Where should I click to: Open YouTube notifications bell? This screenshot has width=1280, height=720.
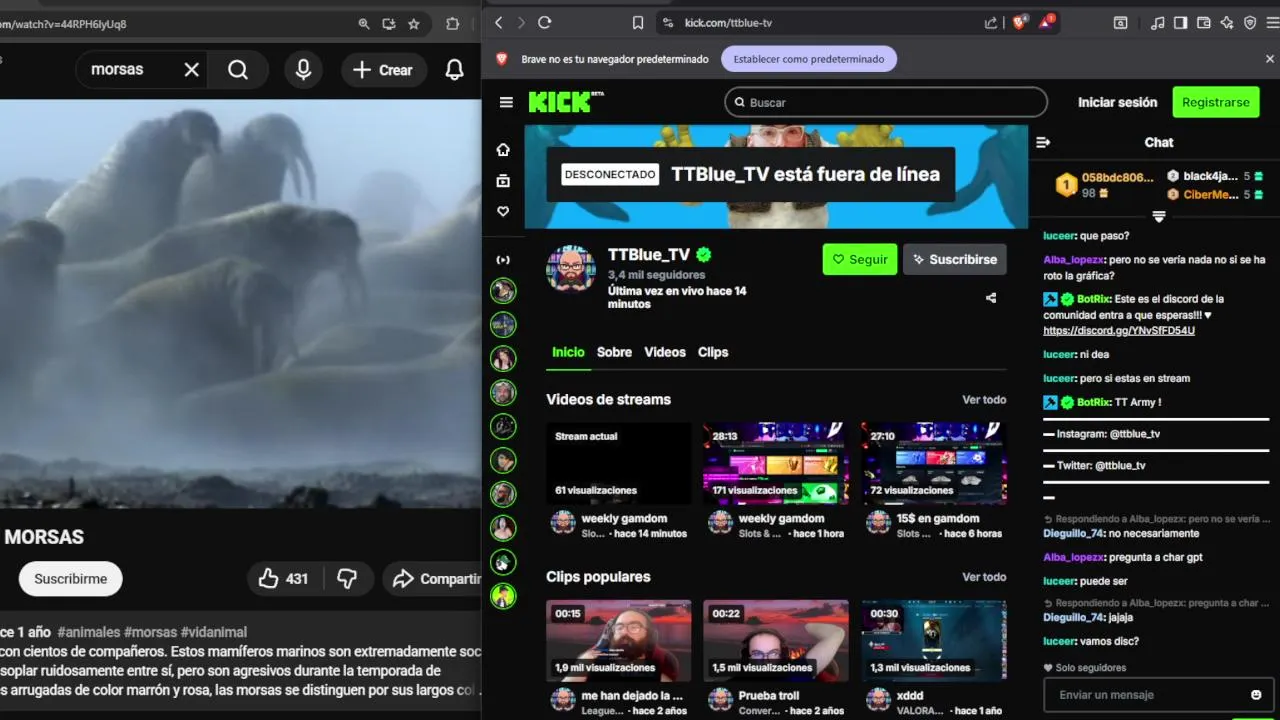tap(454, 70)
